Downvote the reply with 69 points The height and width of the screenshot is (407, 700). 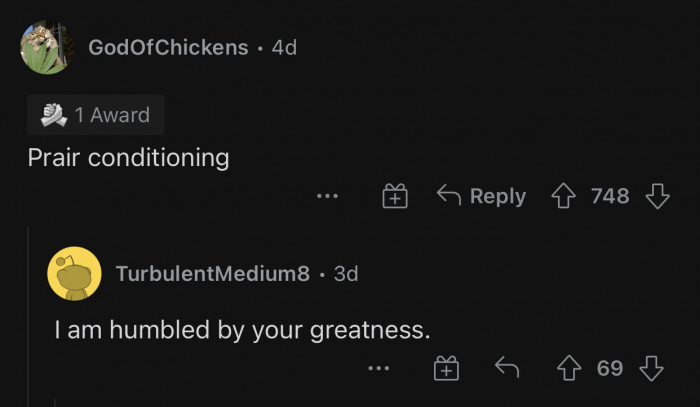(x=652, y=369)
